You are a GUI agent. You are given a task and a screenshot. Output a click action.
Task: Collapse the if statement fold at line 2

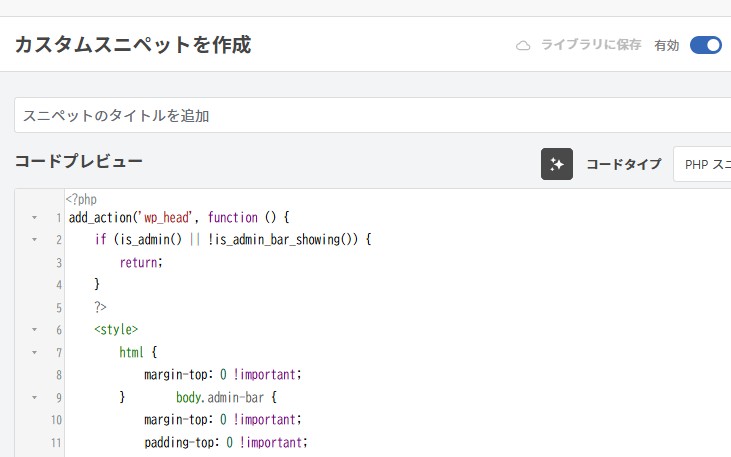tap(34, 240)
